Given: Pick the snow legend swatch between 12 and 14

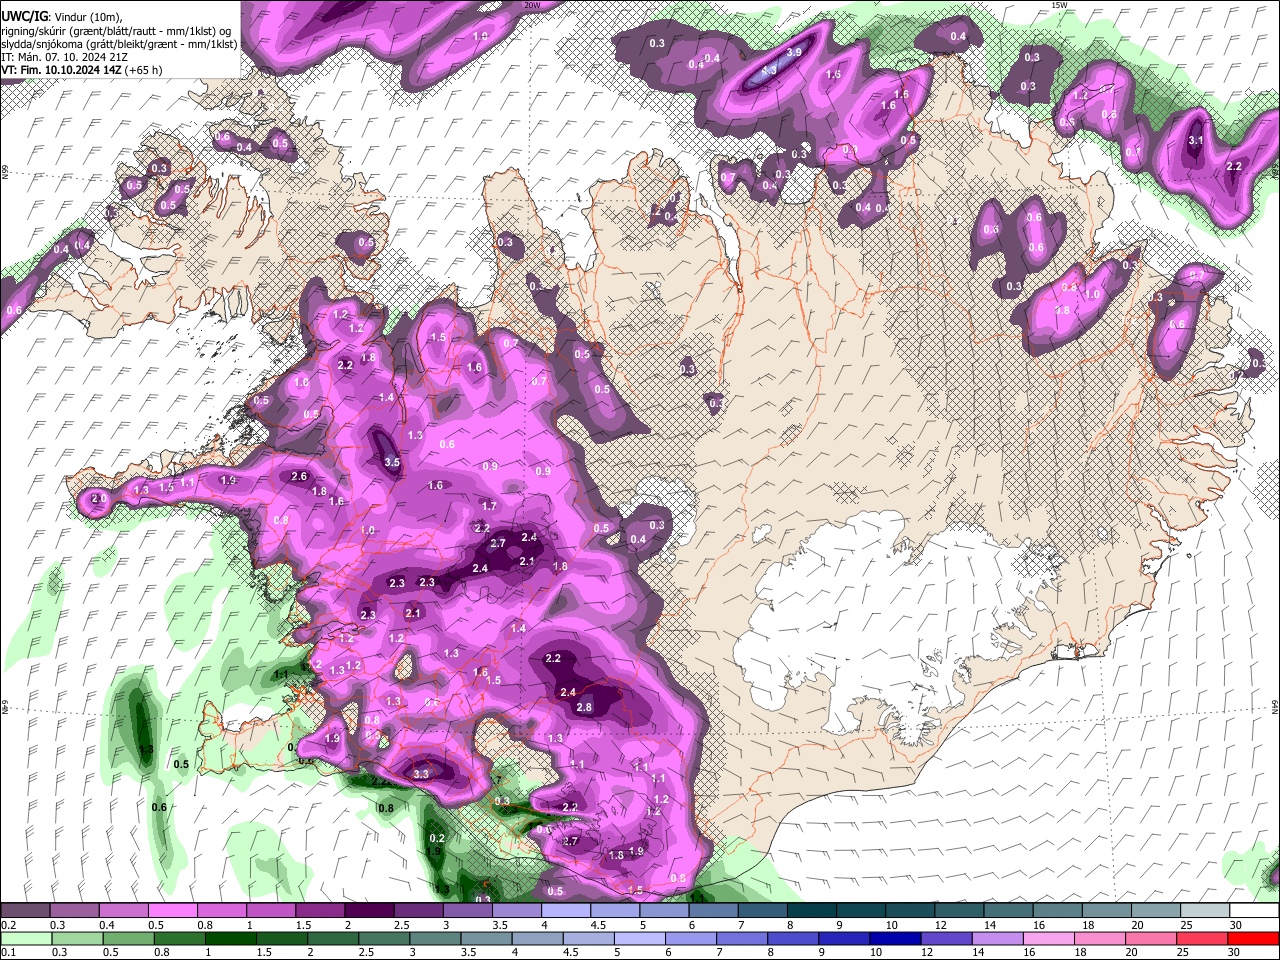Looking at the screenshot, I should pos(958,911).
